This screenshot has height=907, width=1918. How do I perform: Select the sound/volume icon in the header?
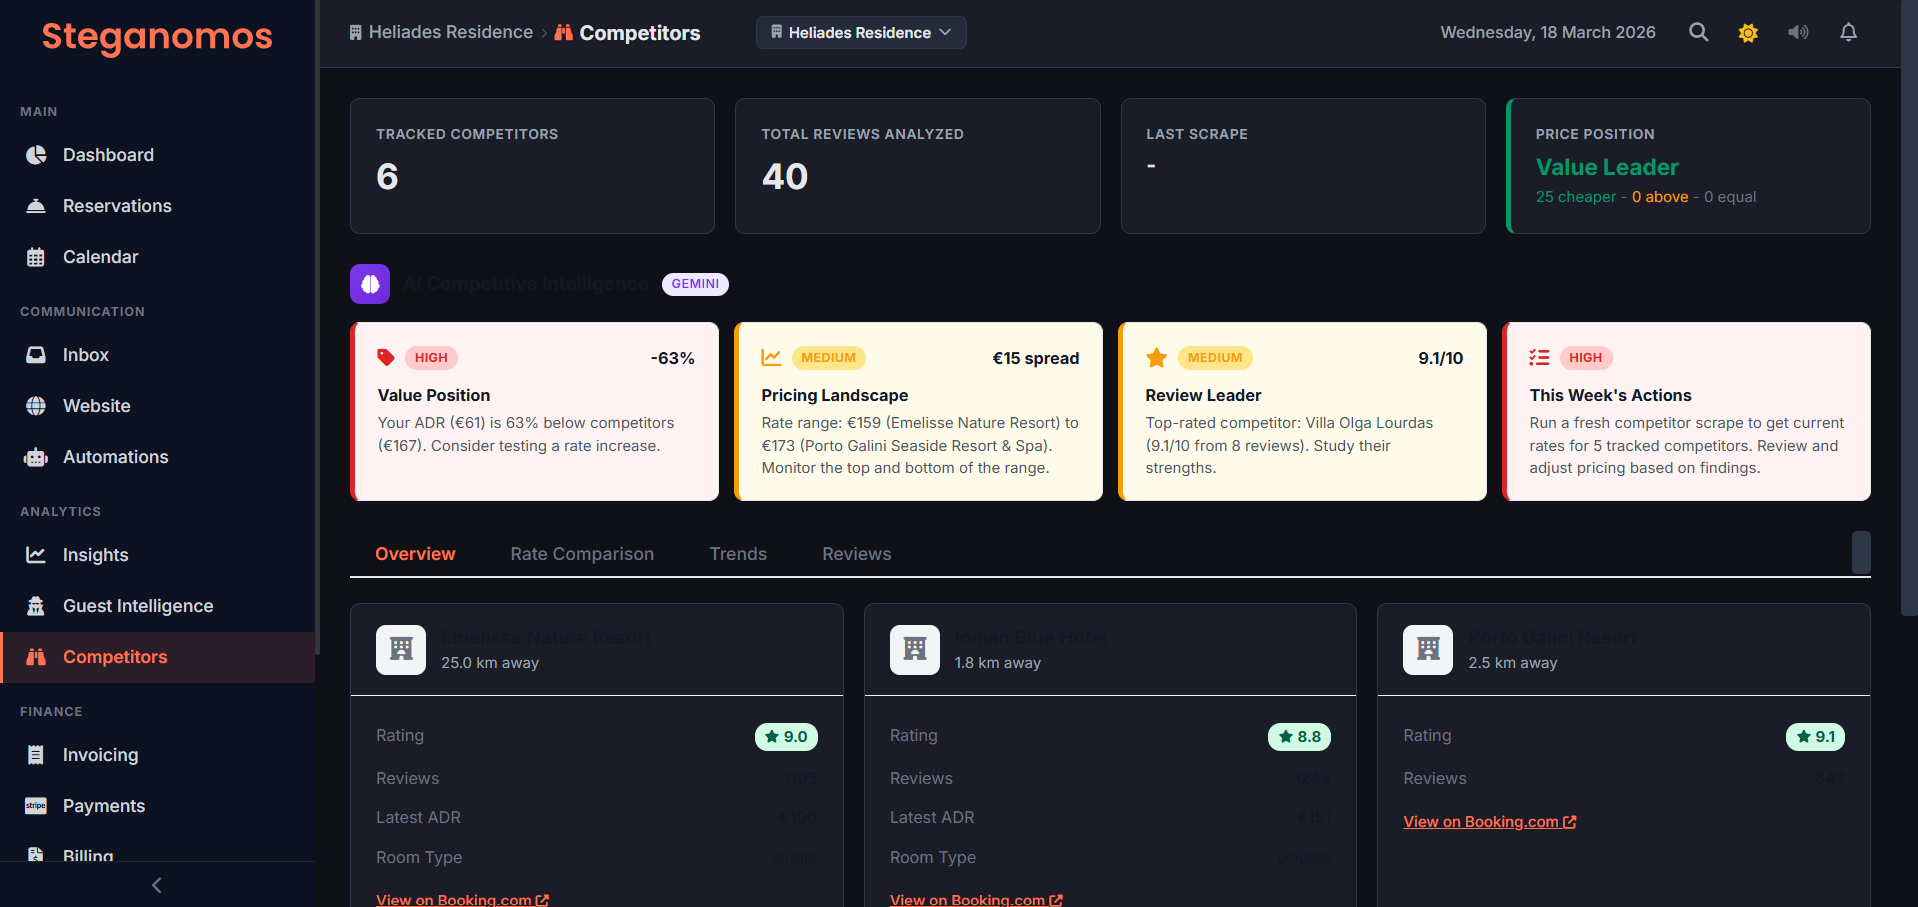(1798, 32)
